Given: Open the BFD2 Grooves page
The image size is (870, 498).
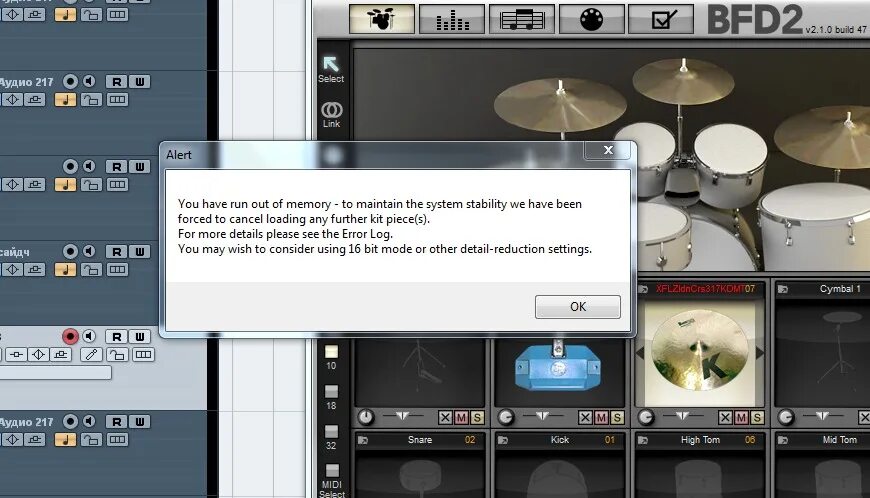Looking at the screenshot, I should point(522,19).
